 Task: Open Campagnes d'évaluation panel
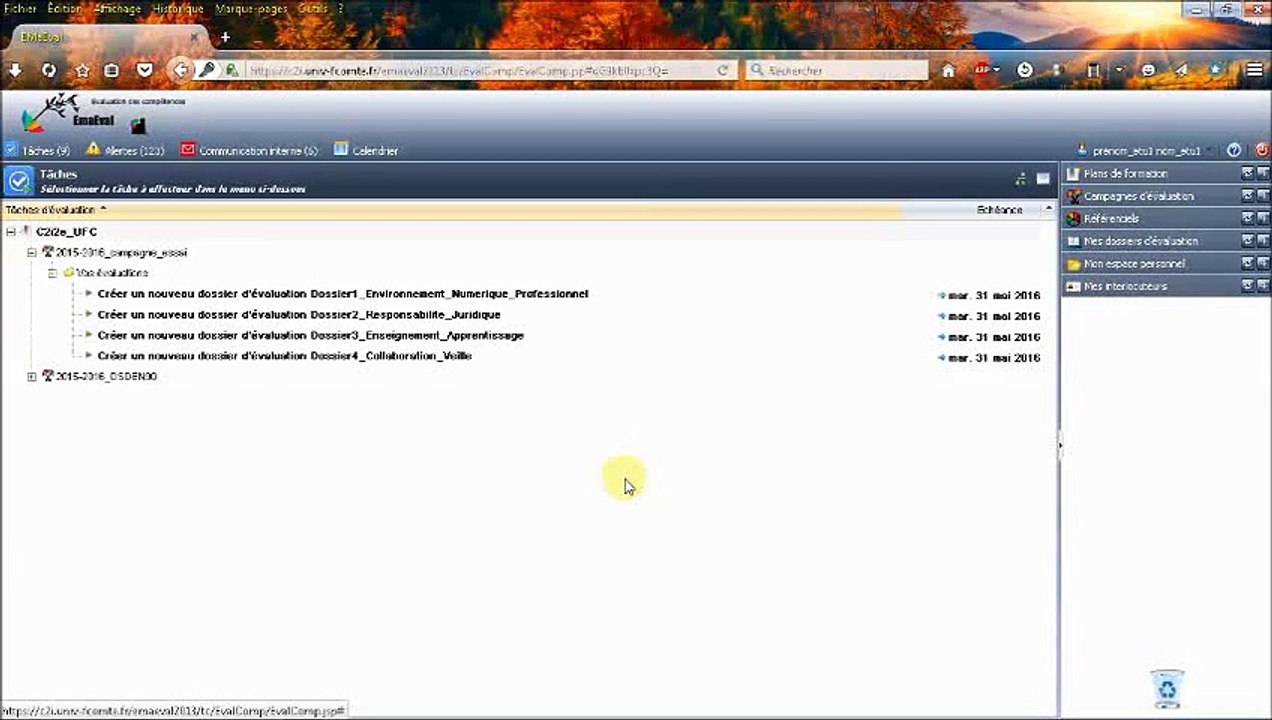[x=1138, y=196]
